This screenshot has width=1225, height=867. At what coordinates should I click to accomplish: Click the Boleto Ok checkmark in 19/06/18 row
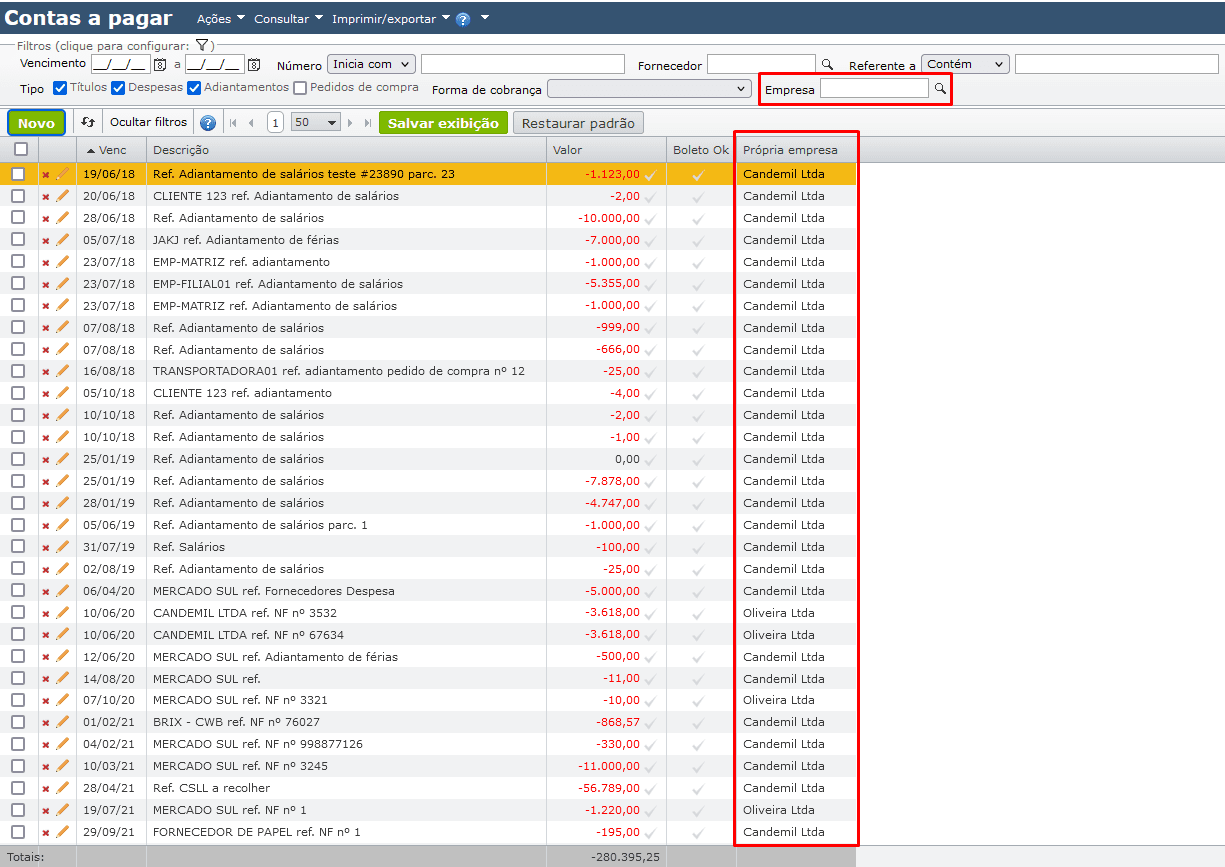[698, 175]
